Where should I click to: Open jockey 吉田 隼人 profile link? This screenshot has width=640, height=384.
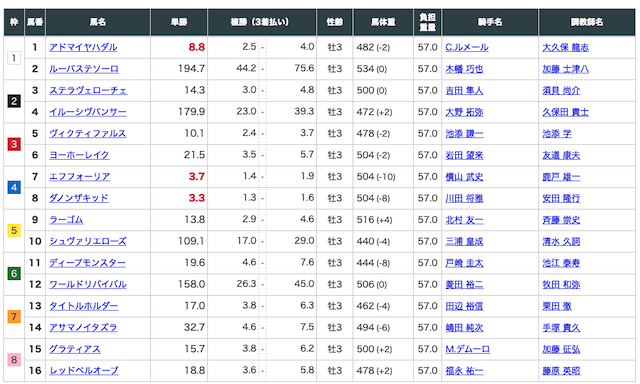[464, 90]
